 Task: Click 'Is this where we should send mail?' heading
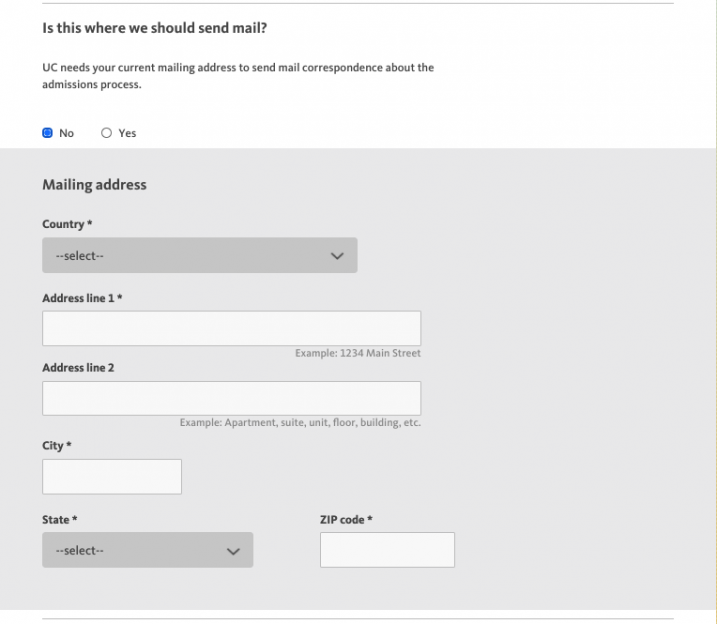(x=154, y=28)
